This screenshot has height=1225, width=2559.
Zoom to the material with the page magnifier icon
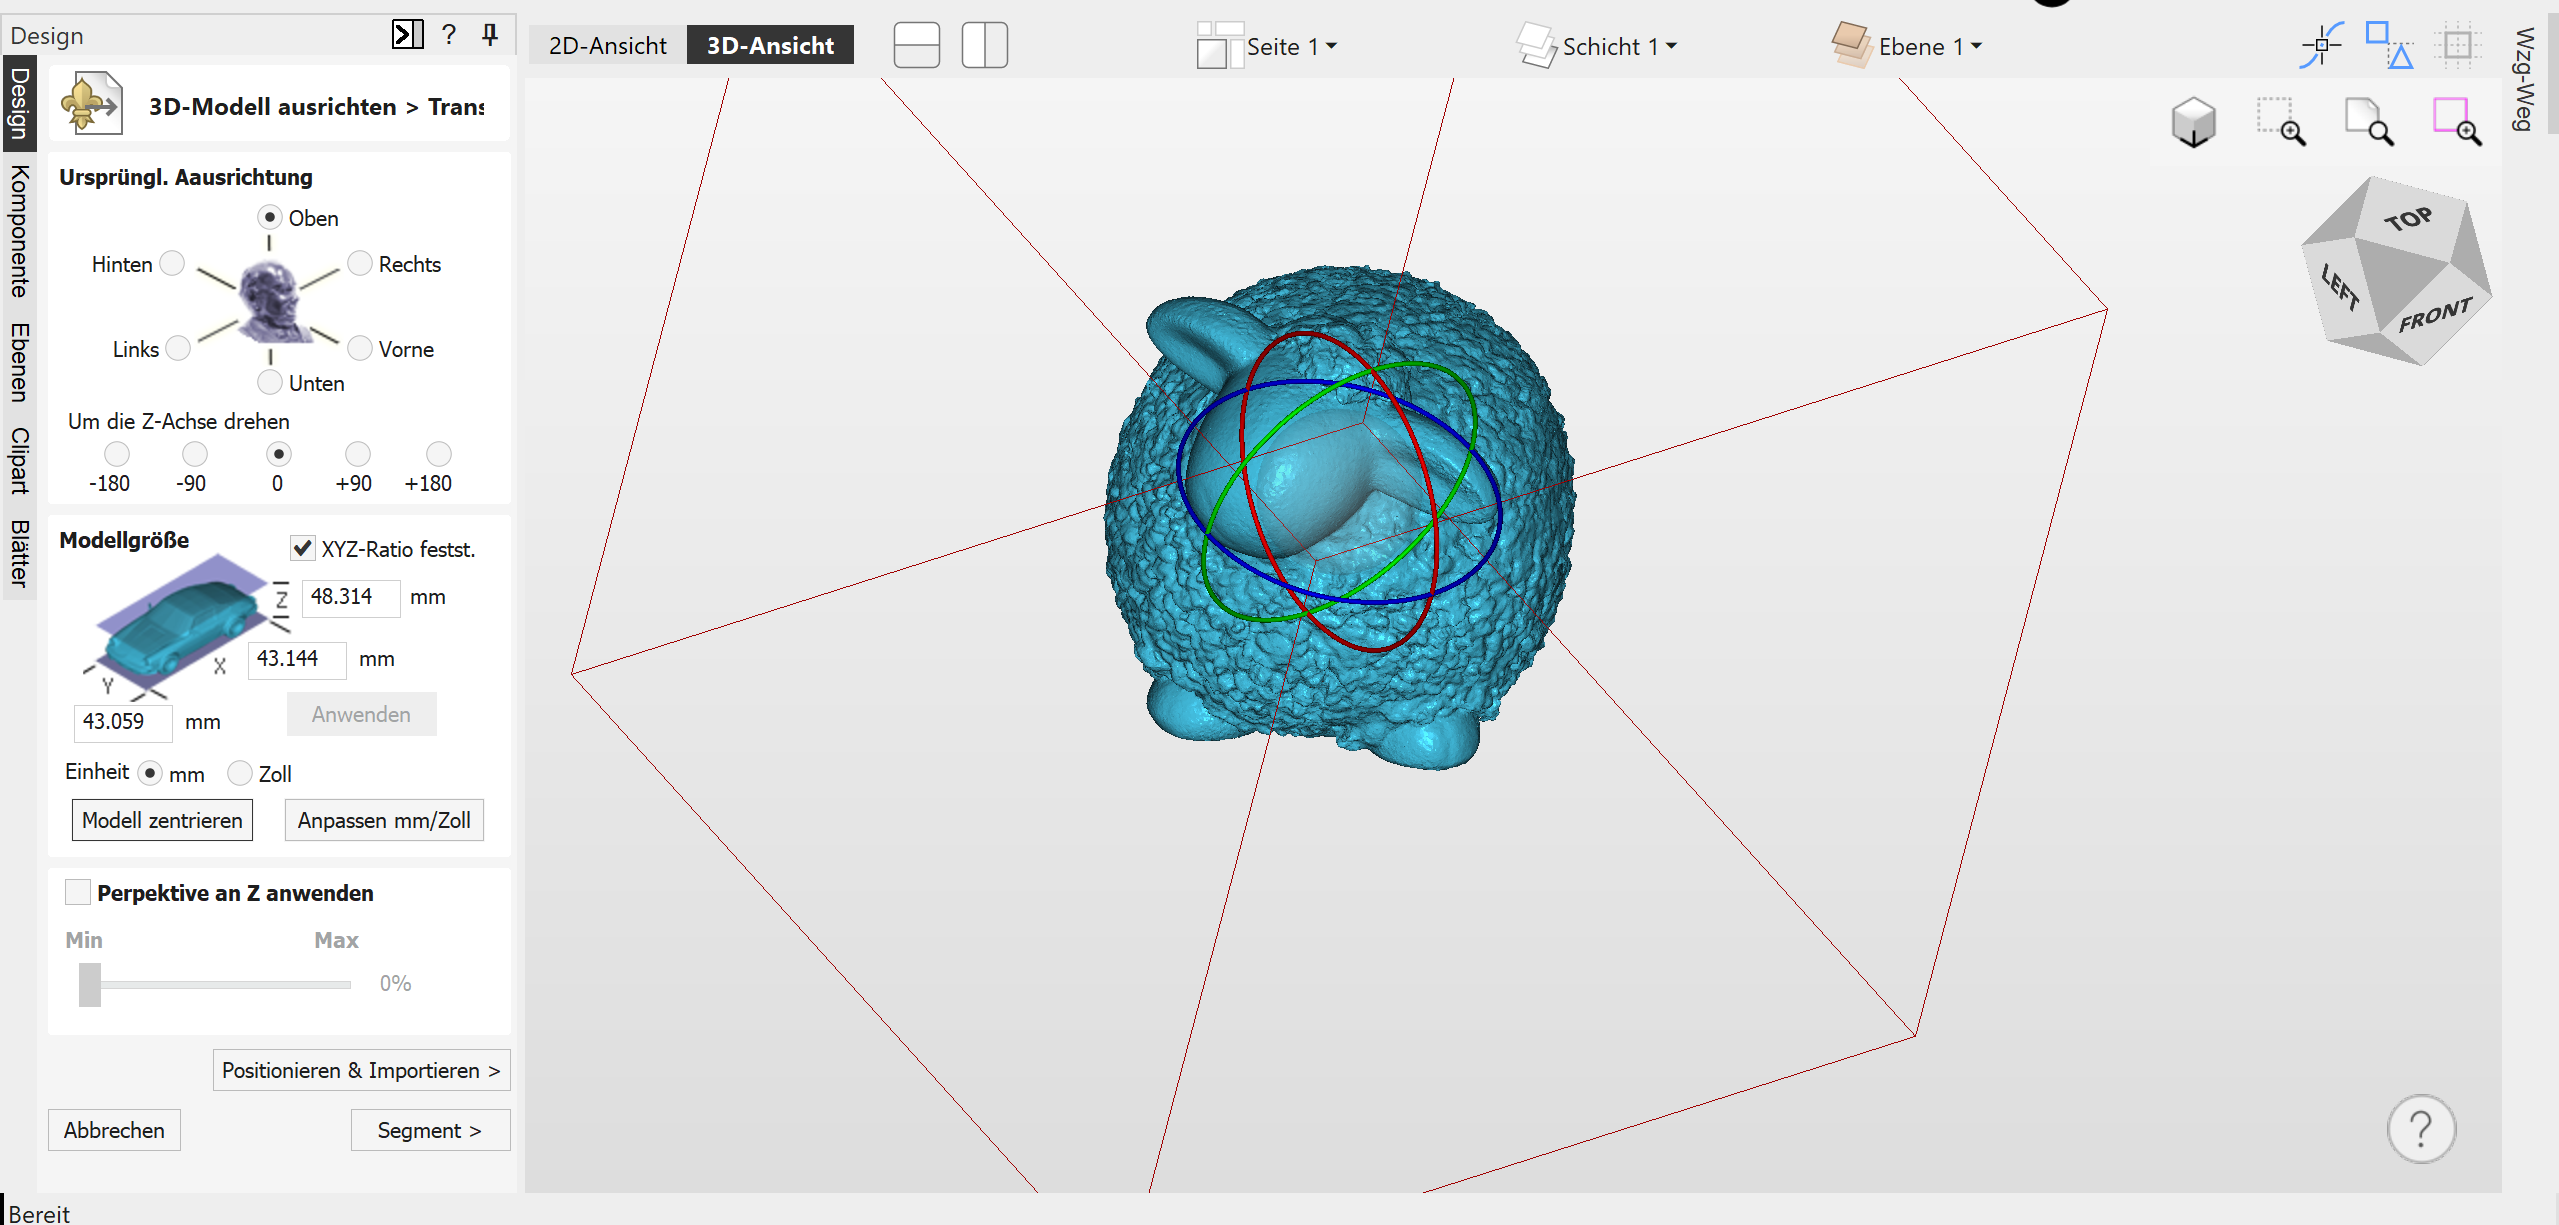(x=2369, y=122)
